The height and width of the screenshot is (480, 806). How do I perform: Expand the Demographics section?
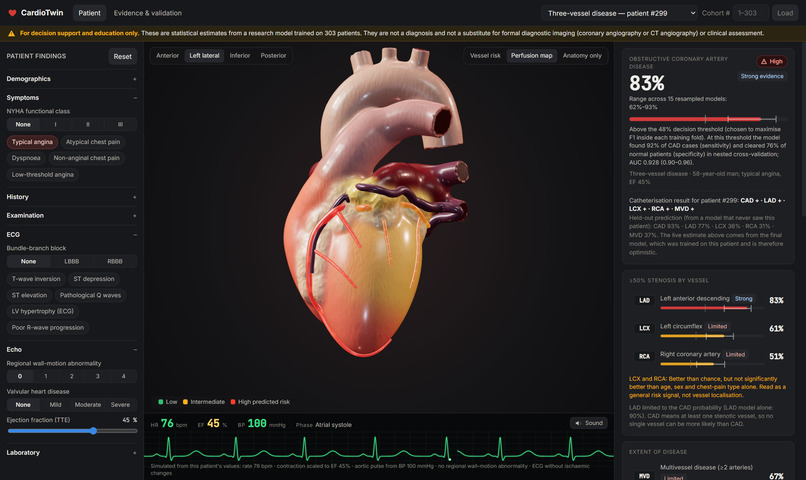71,79
